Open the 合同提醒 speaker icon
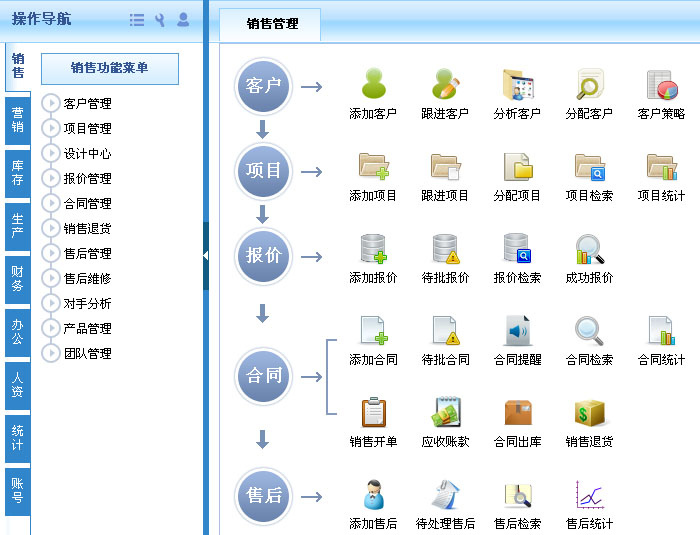700x535 pixels. (x=517, y=330)
